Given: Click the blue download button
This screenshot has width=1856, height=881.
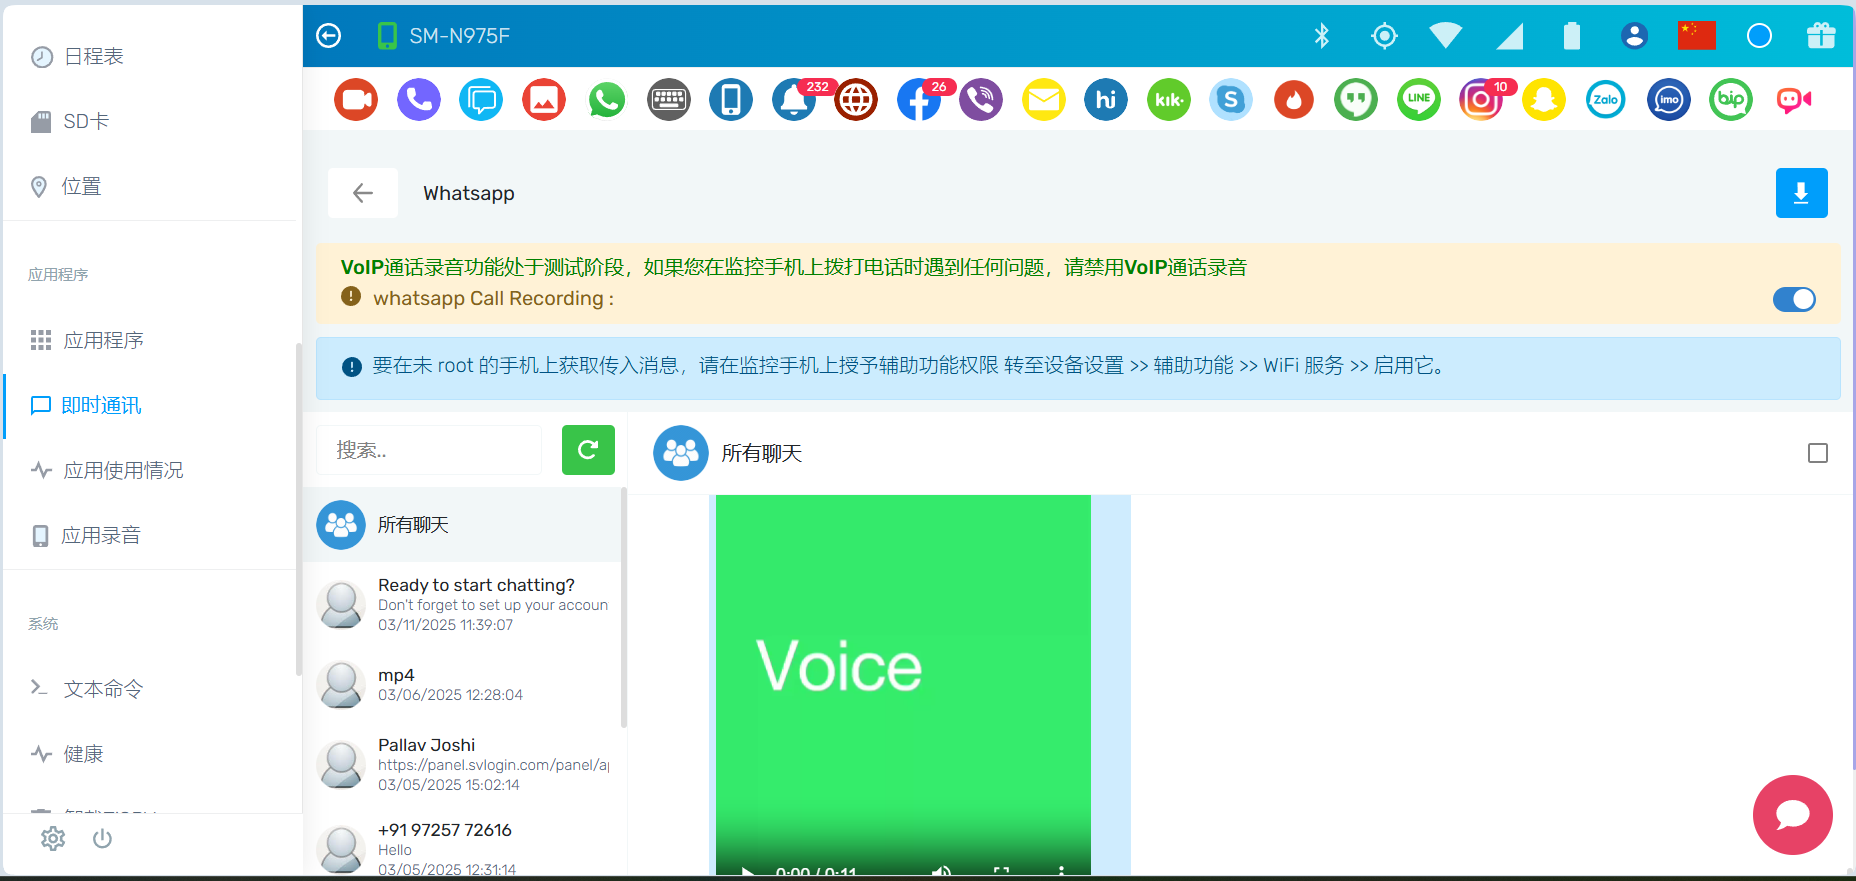Looking at the screenshot, I should point(1801,193).
